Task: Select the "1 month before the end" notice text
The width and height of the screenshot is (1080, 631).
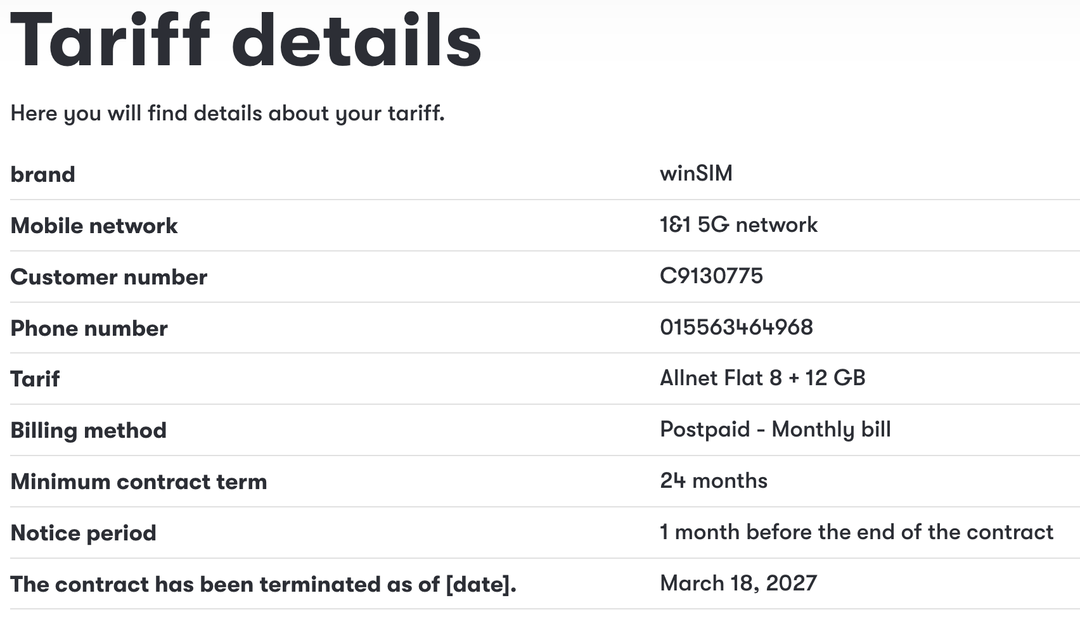Action: pos(857,532)
